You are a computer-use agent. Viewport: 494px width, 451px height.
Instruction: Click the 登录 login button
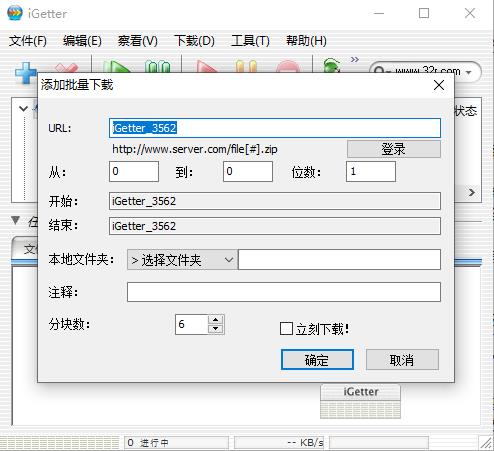coord(394,149)
